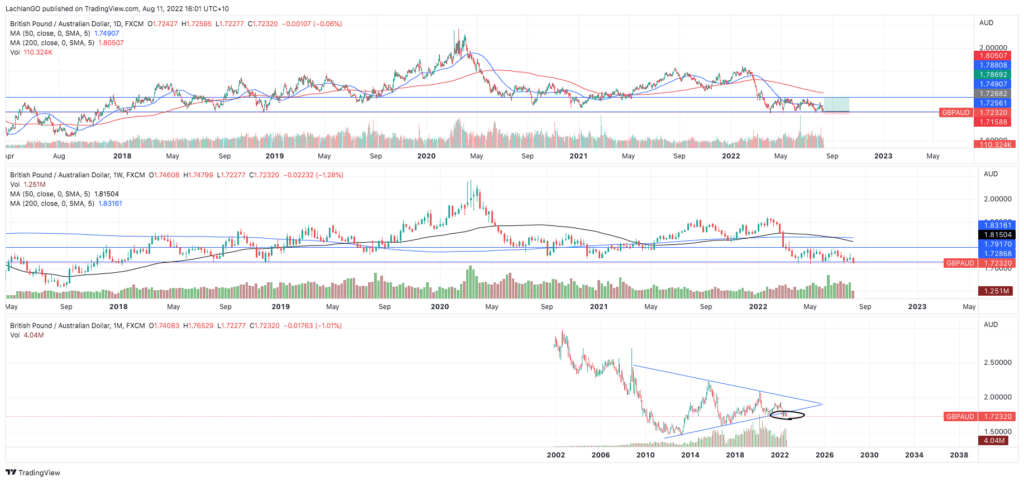The width and height of the screenshot is (1024, 482).
Task: Open the AUD currency selector on daily chart
Action: (x=985, y=21)
